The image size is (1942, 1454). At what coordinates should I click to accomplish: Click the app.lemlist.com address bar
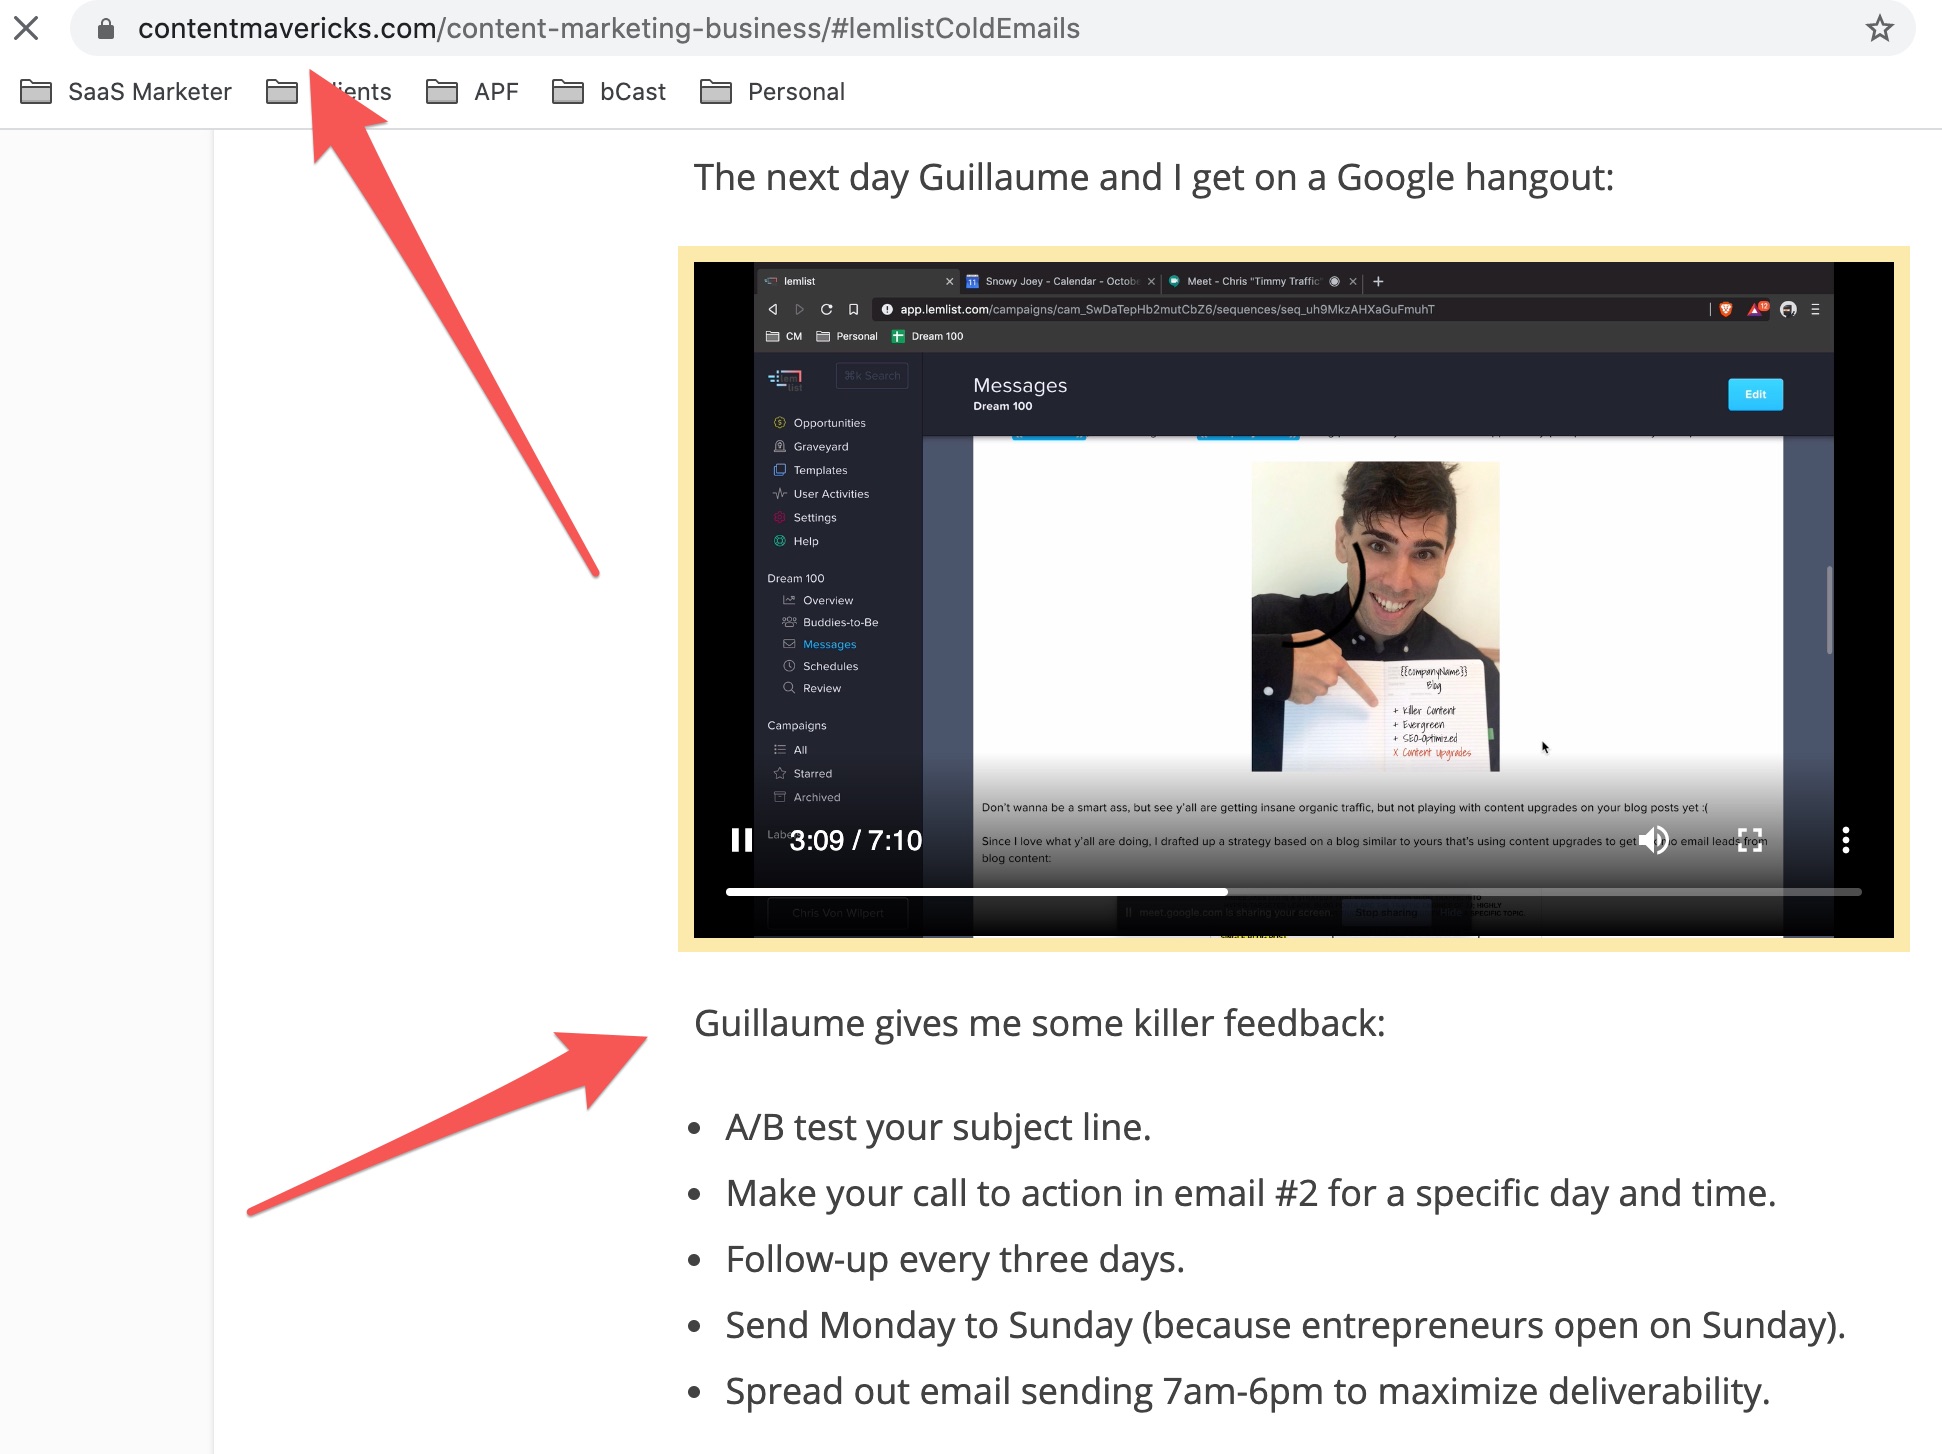(1290, 309)
